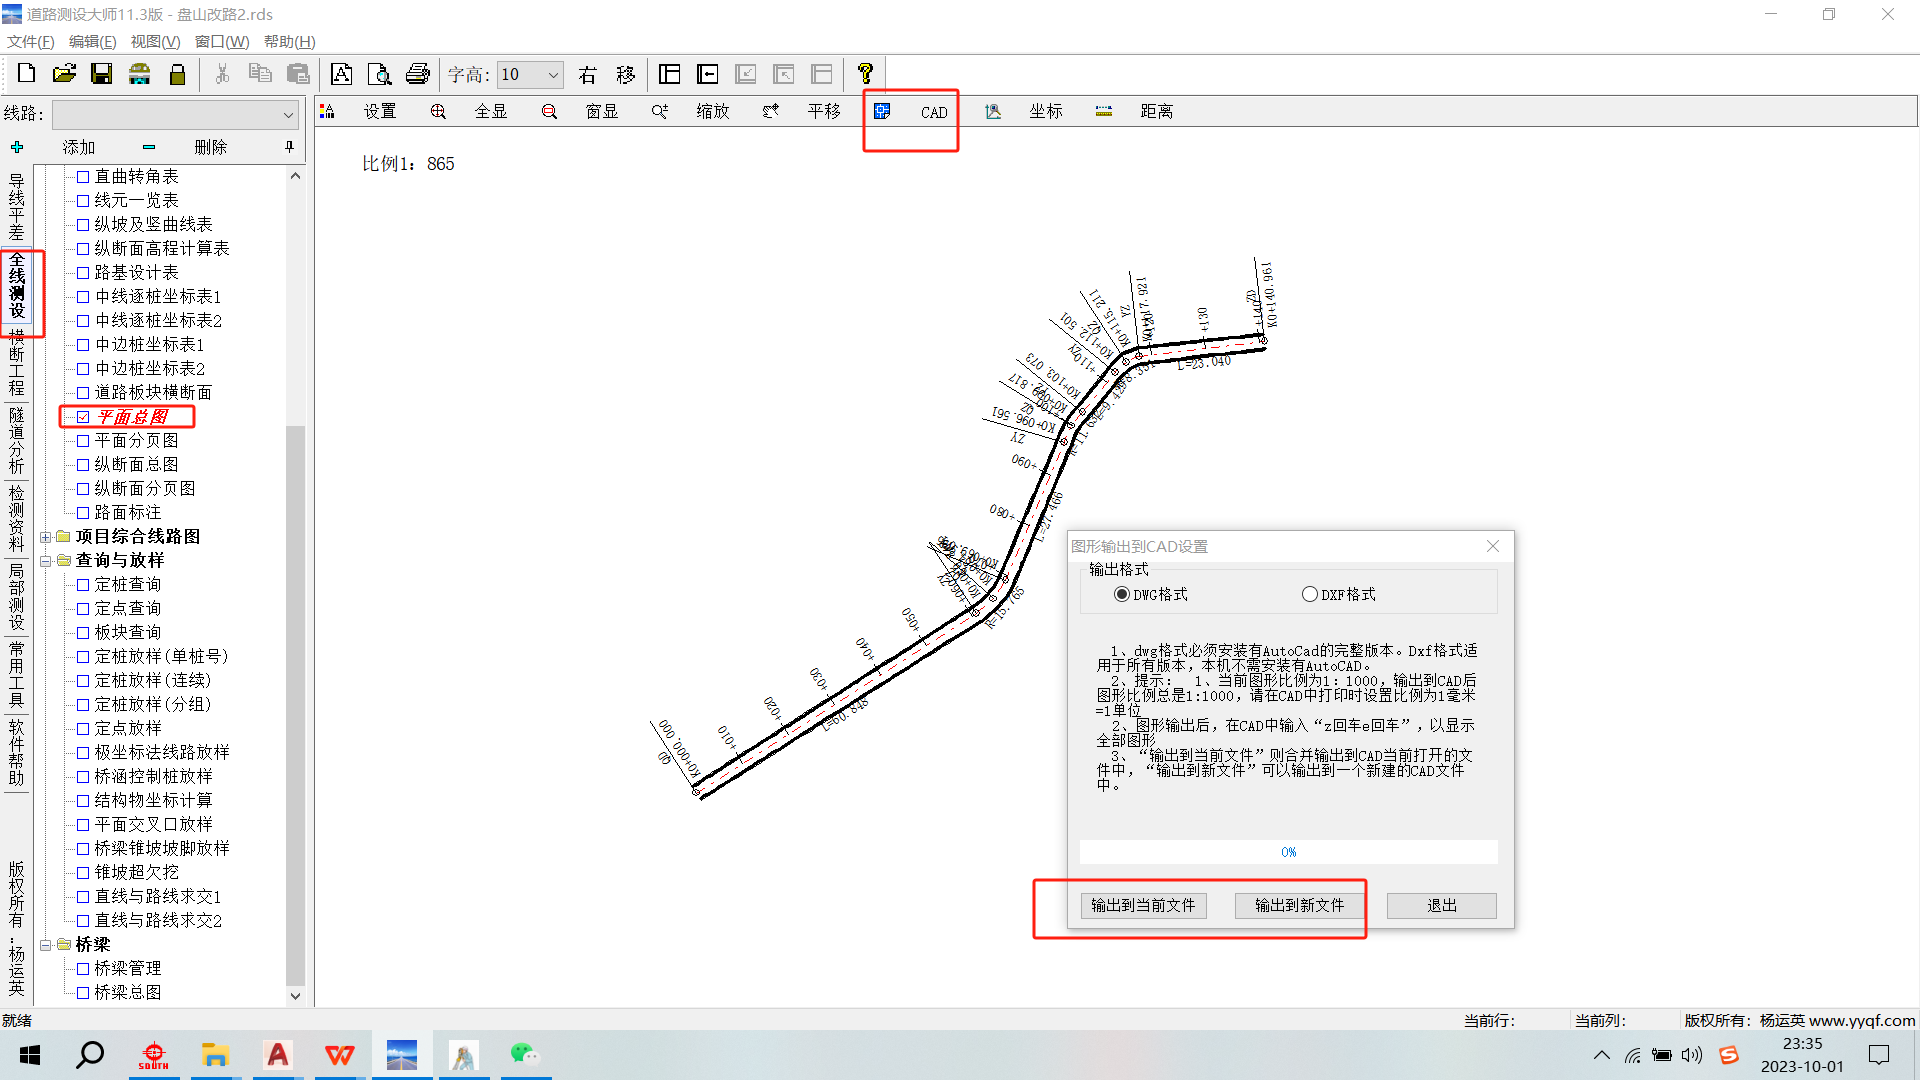1920x1080 pixels.
Task: Open the 线路 dropdown list
Action: (288, 114)
